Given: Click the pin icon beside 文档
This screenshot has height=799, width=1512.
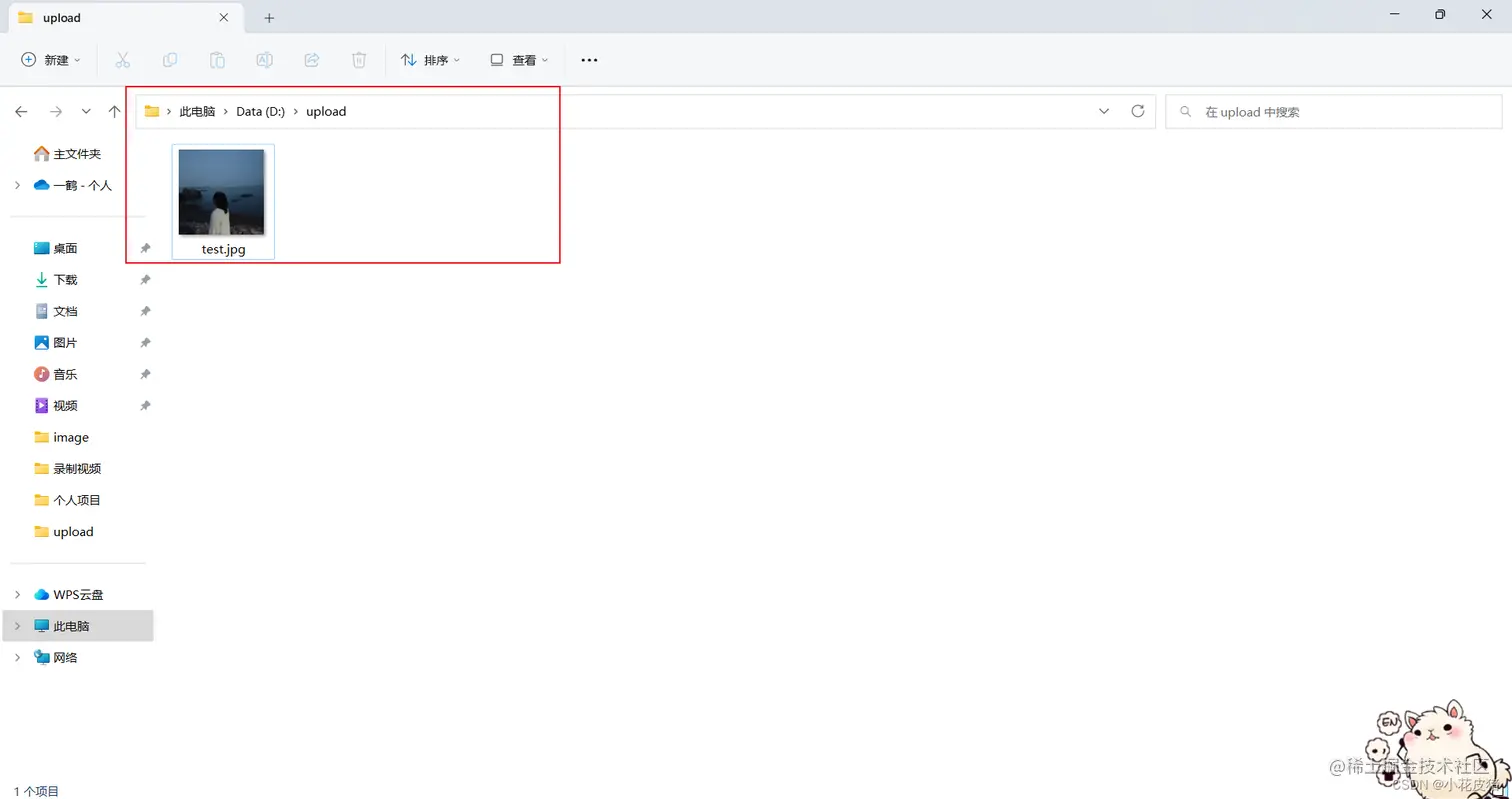Looking at the screenshot, I should (x=145, y=311).
